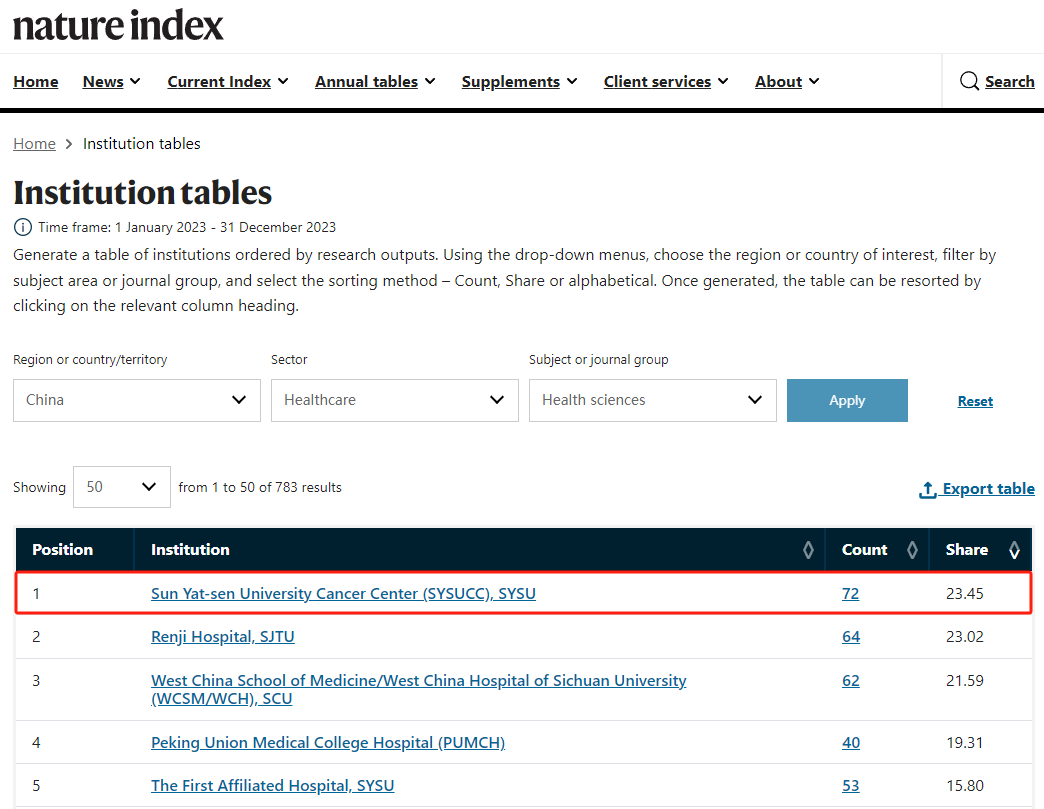Sort table by Count column arrows

[911, 550]
